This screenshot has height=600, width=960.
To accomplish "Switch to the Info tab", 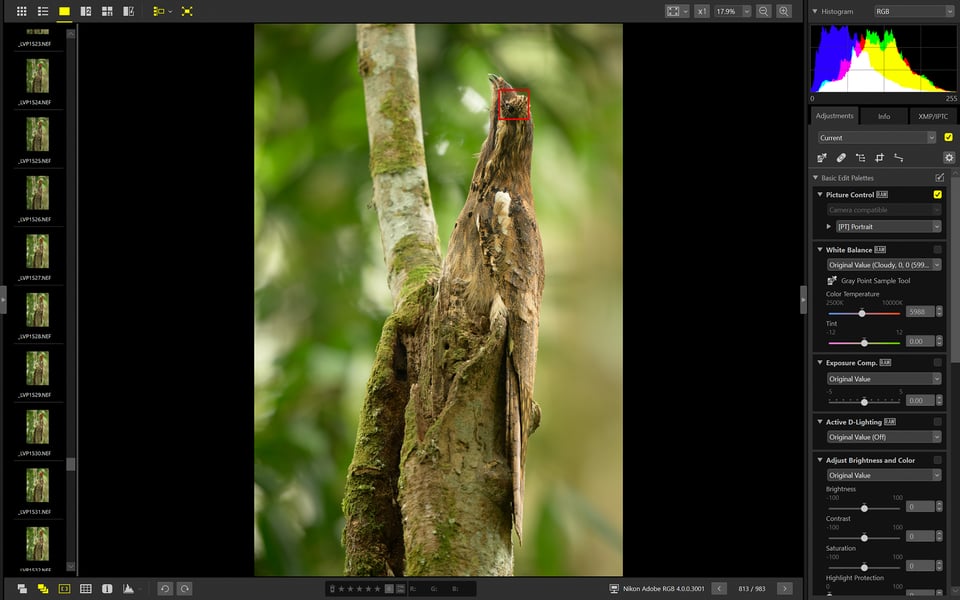I will pos(884,116).
